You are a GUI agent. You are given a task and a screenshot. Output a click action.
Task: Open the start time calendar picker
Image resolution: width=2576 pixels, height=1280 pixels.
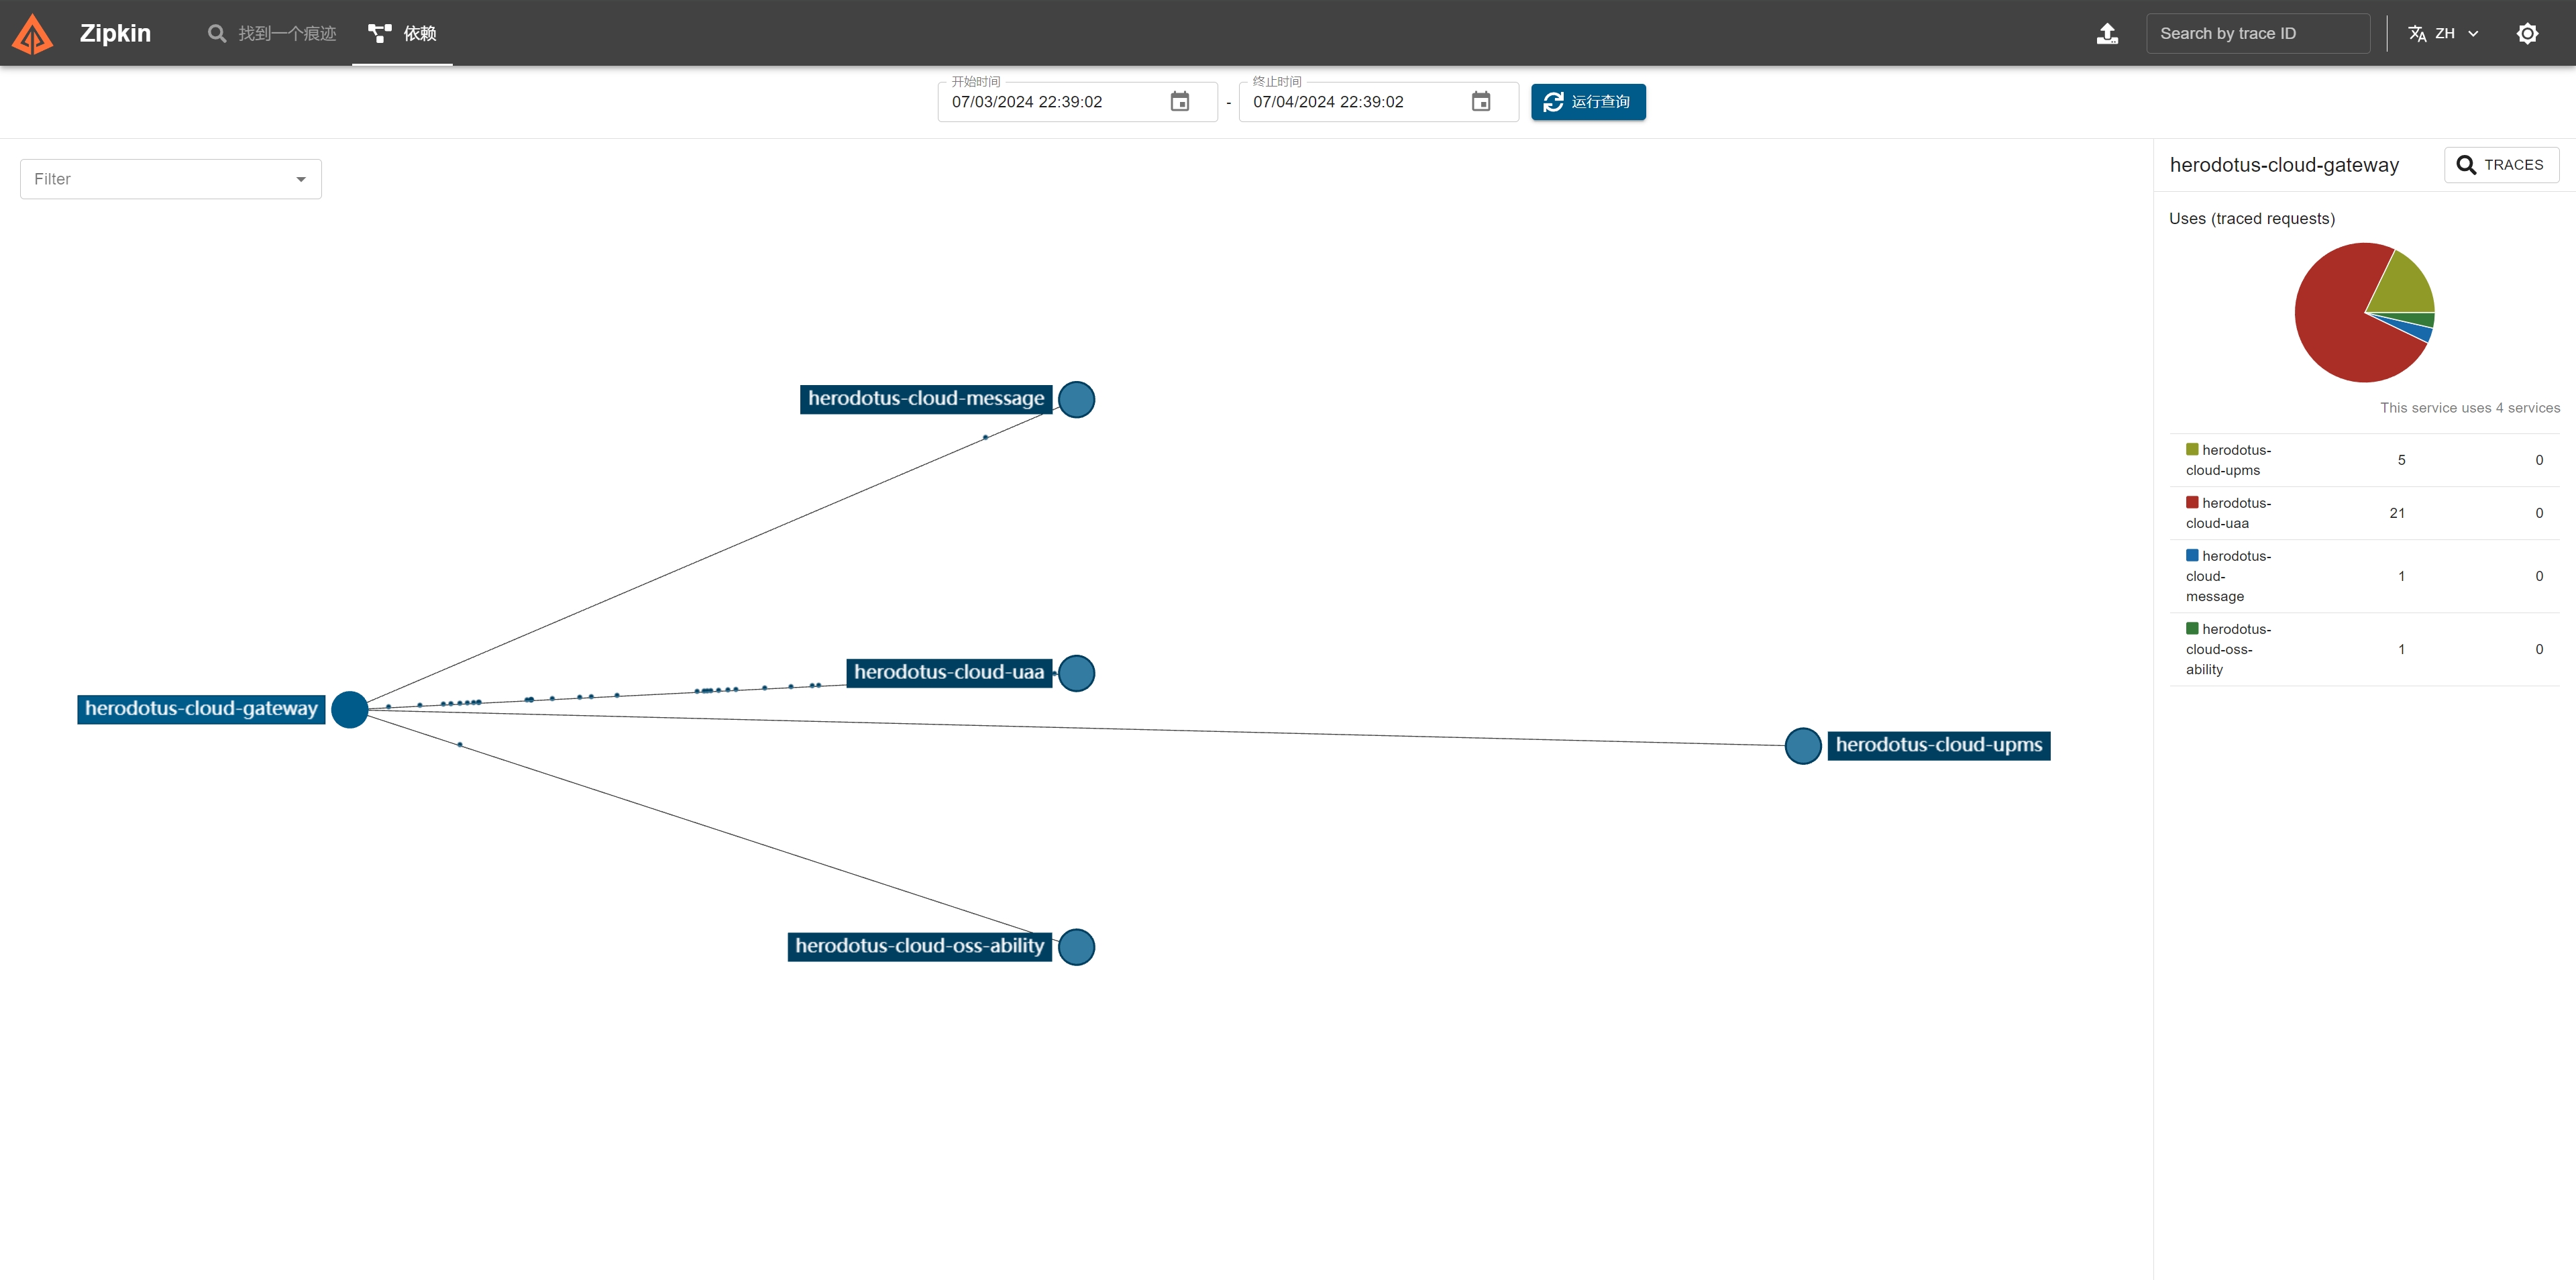(x=1179, y=102)
